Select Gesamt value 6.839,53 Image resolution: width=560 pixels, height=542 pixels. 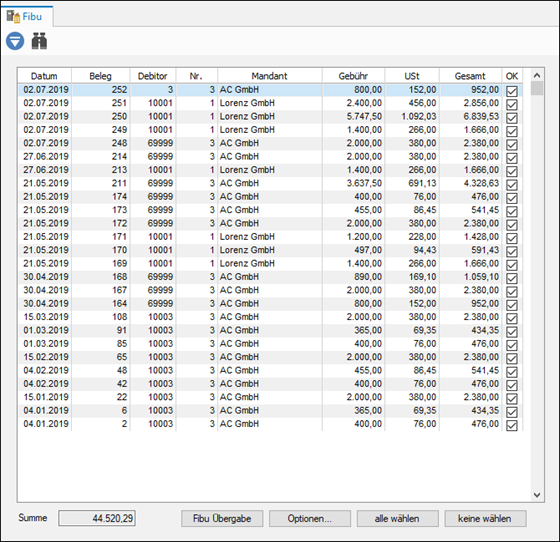click(481, 116)
